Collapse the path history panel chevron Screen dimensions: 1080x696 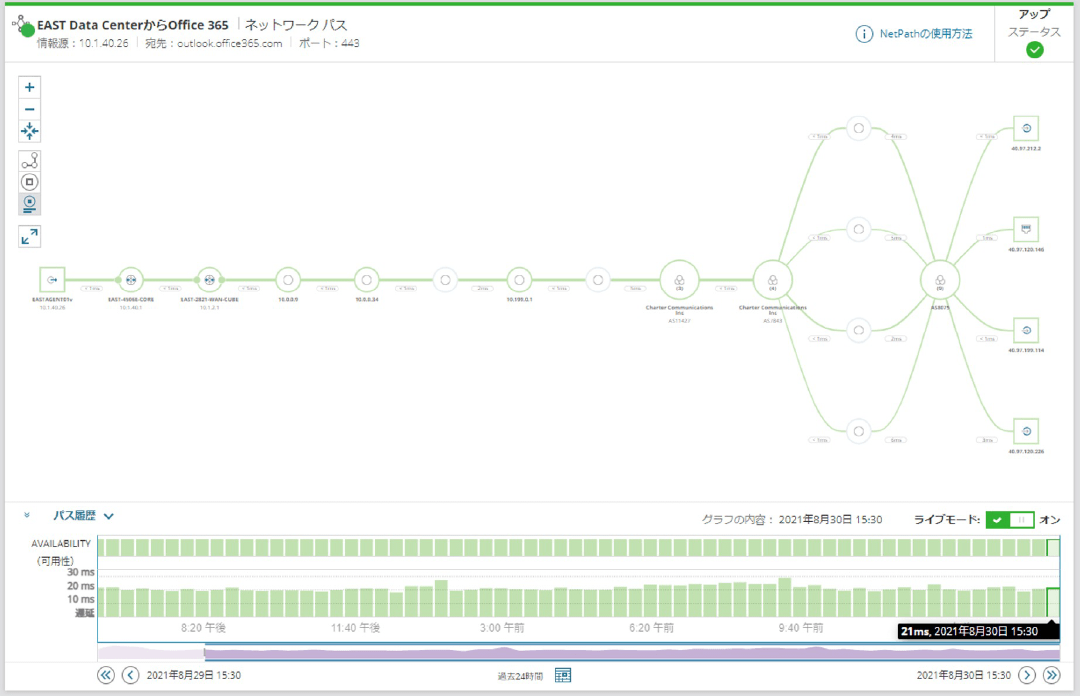(x=27, y=515)
